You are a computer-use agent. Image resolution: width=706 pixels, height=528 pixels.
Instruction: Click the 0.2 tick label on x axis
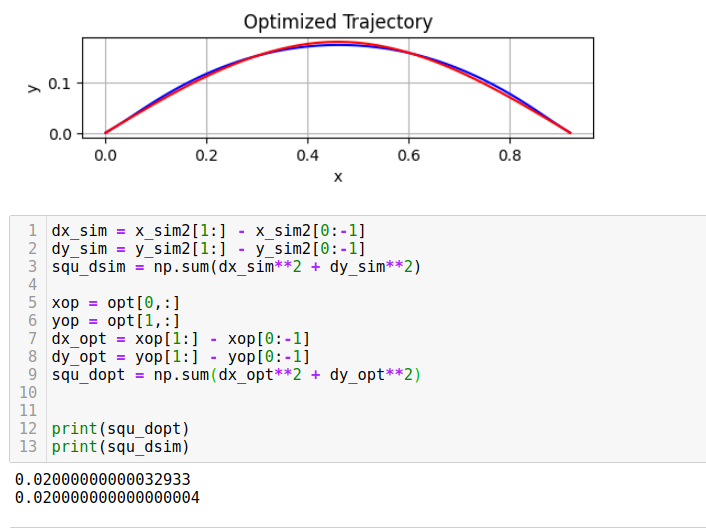207,156
